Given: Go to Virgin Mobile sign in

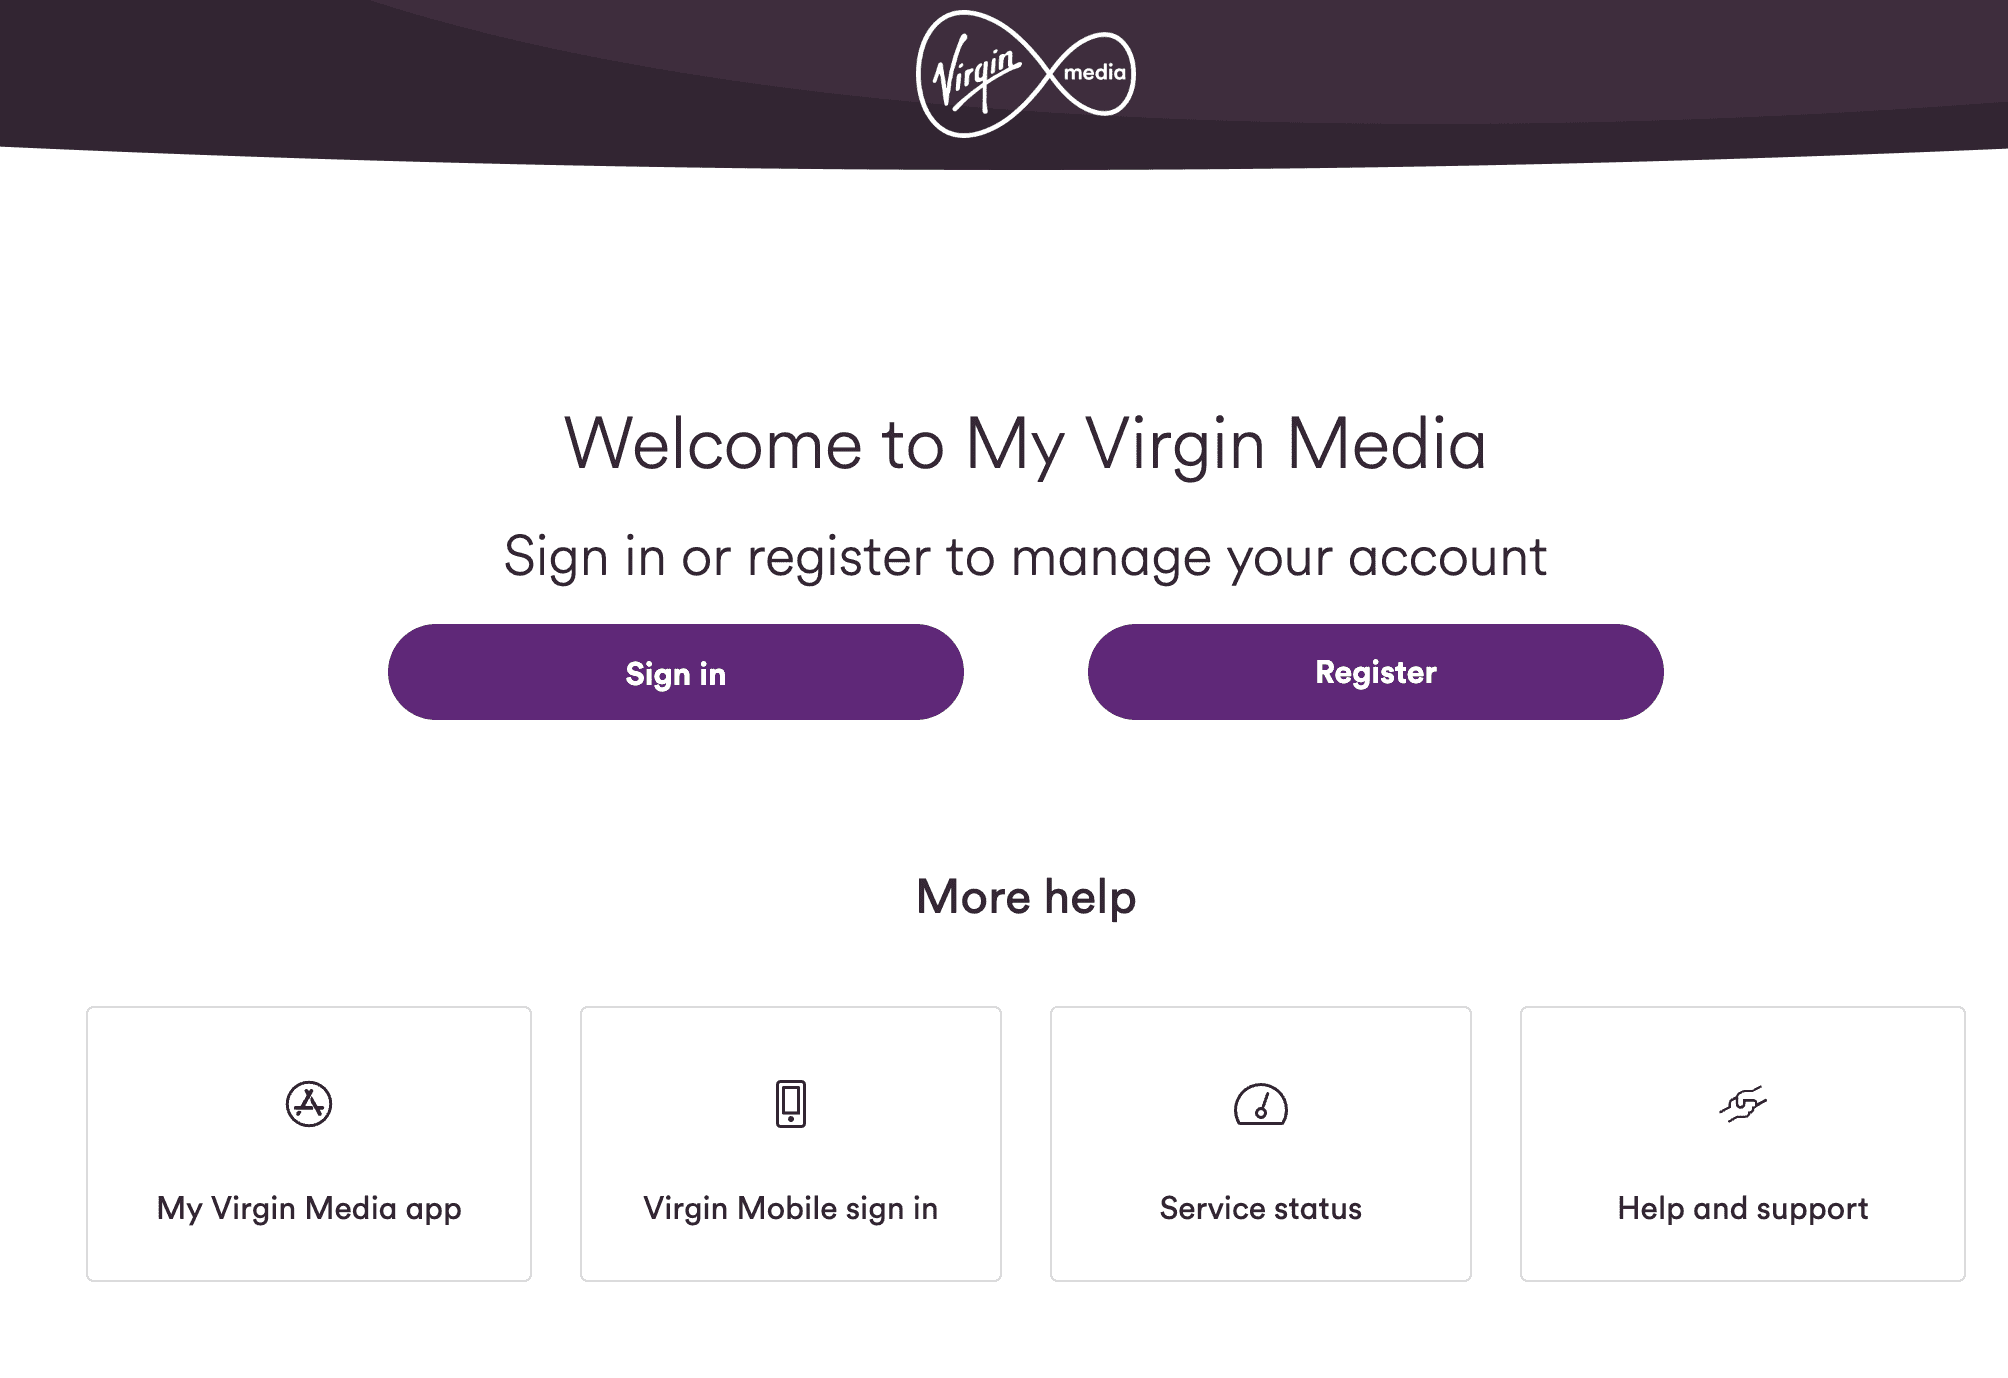Looking at the screenshot, I should tap(791, 1208).
